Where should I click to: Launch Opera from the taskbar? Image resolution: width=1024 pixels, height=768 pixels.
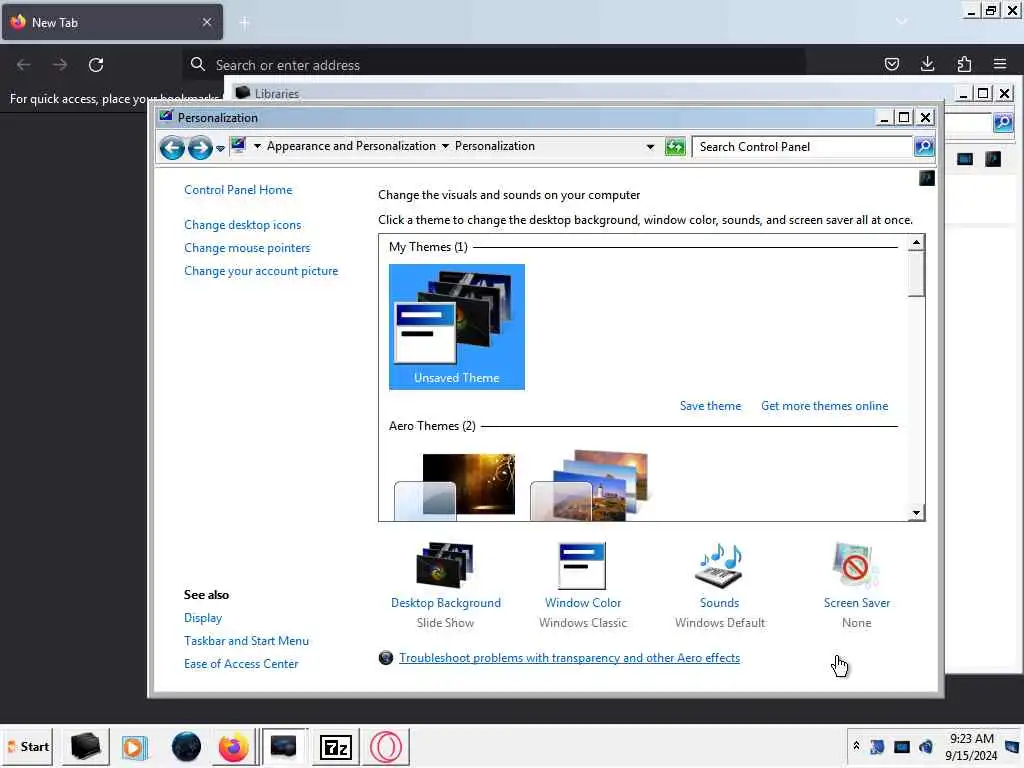385,747
